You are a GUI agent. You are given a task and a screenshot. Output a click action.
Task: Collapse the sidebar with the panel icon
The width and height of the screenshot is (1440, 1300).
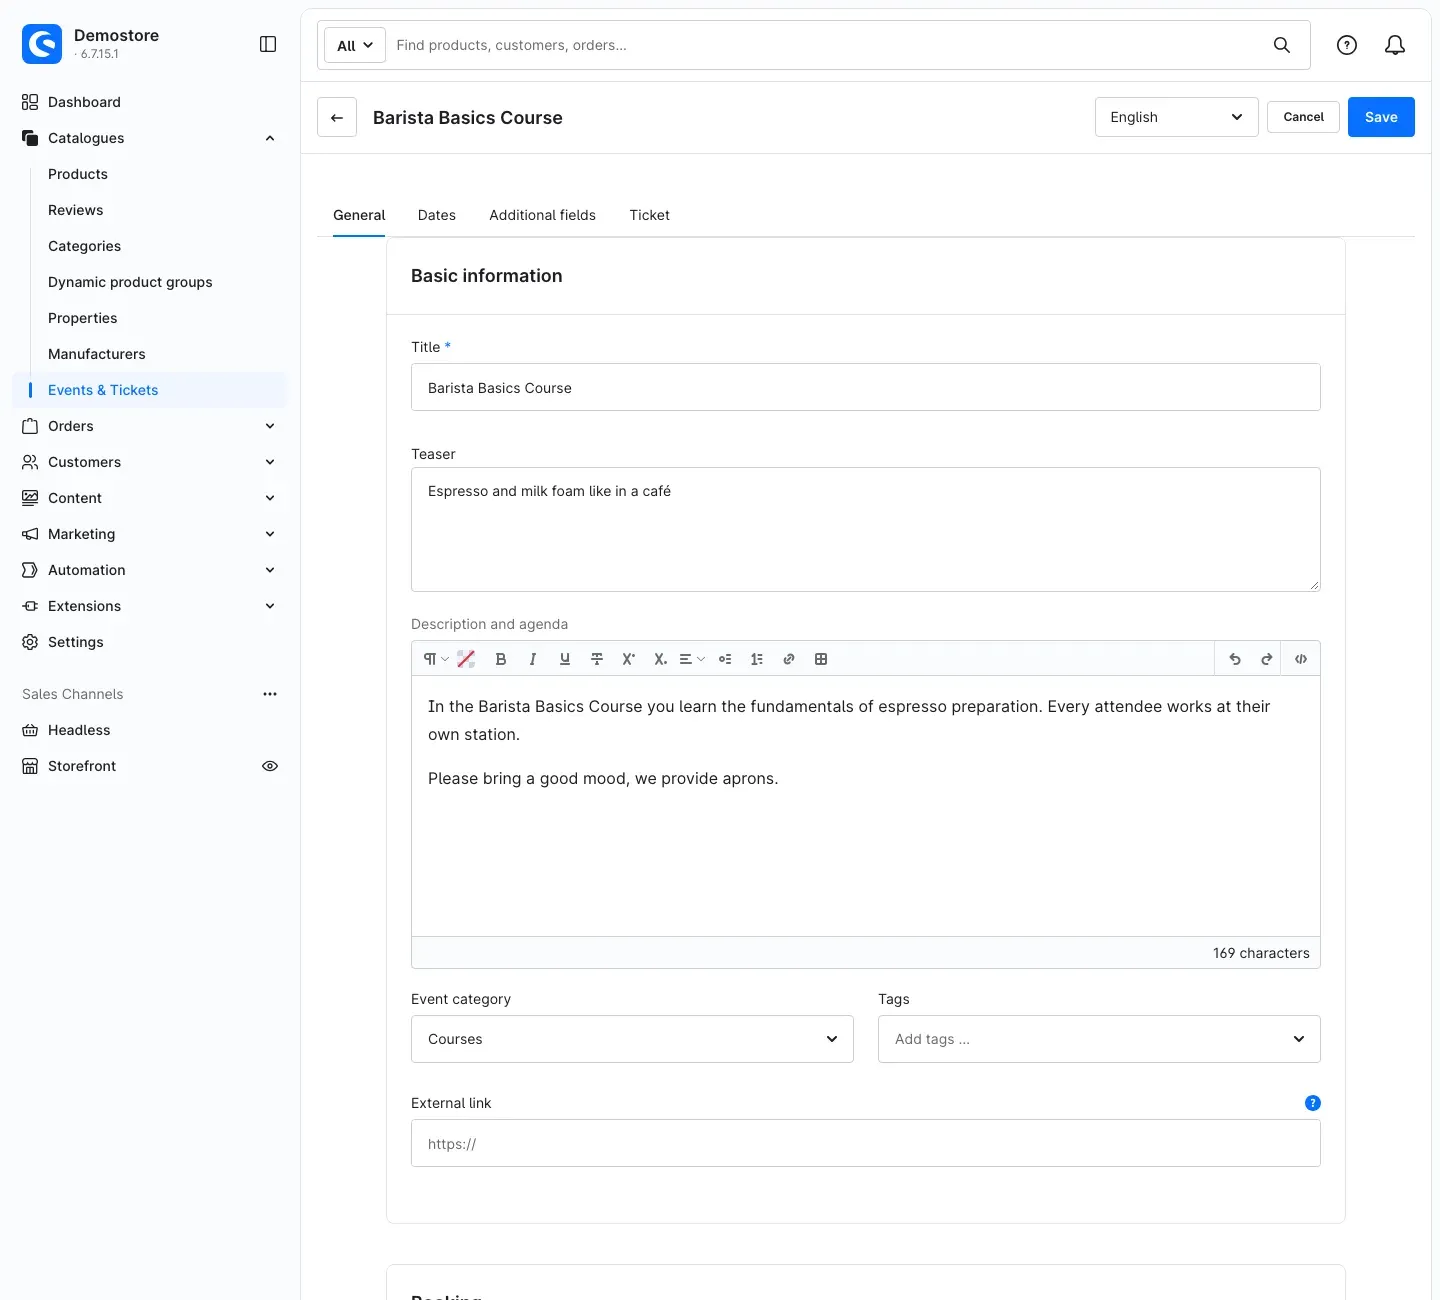tap(268, 44)
